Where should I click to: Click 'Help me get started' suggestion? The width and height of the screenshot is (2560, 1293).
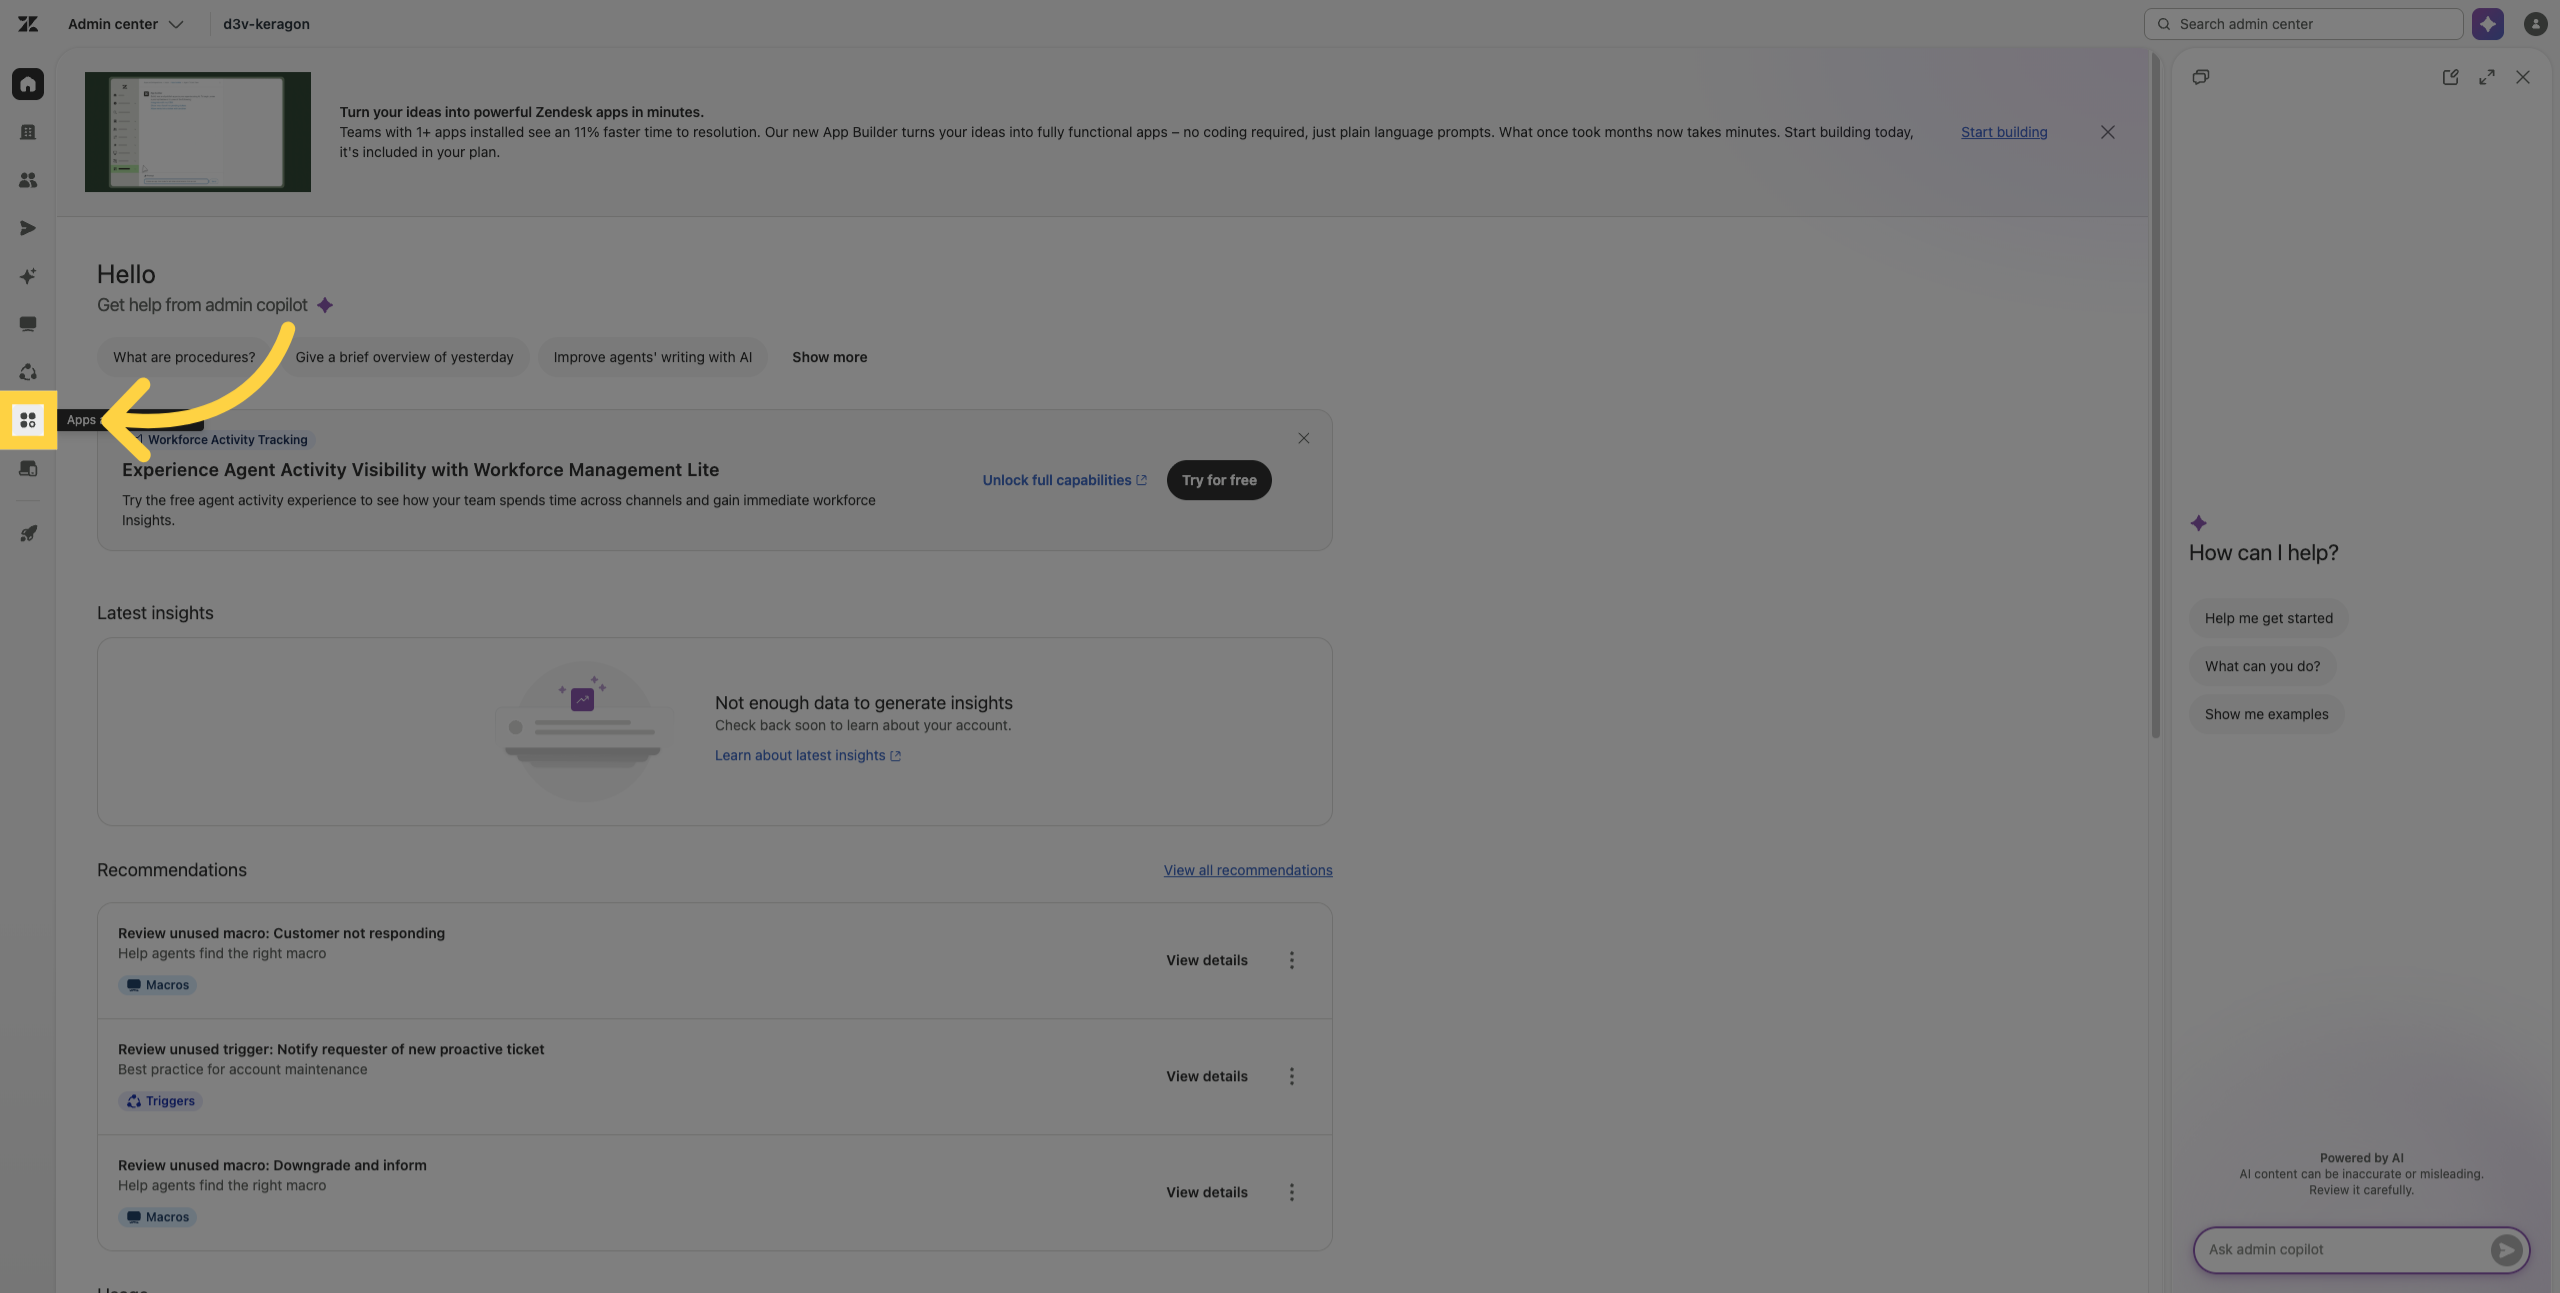pyautogui.click(x=2268, y=618)
